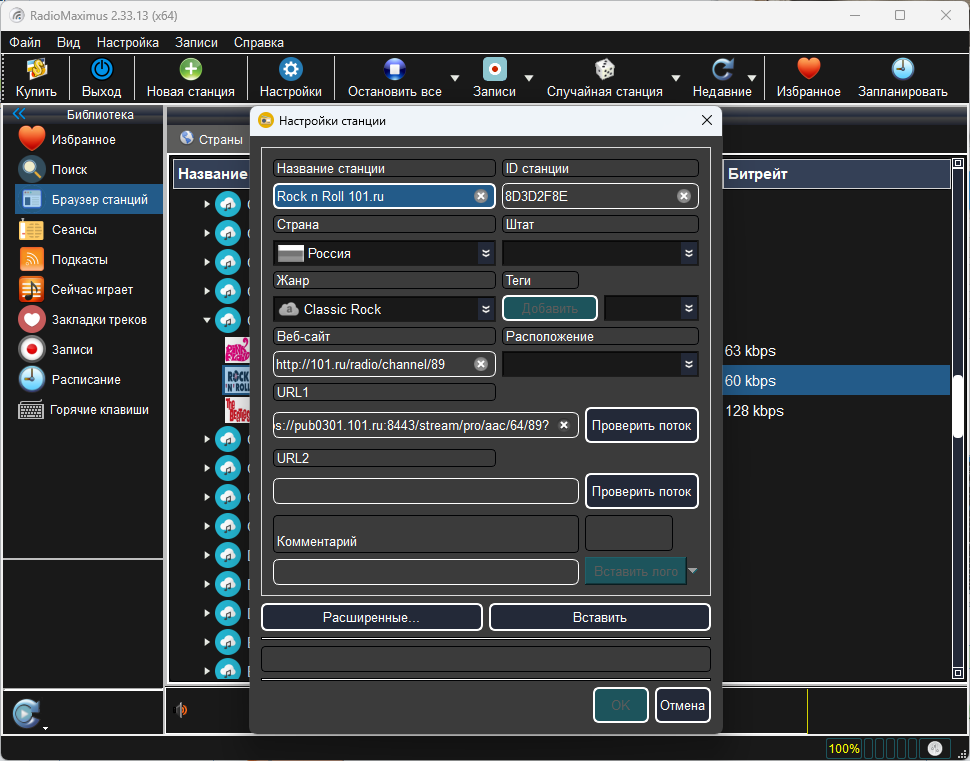Viewport: 970px width, 761px height.
Task: Open the Недавние refresh icon
Action: (722, 69)
